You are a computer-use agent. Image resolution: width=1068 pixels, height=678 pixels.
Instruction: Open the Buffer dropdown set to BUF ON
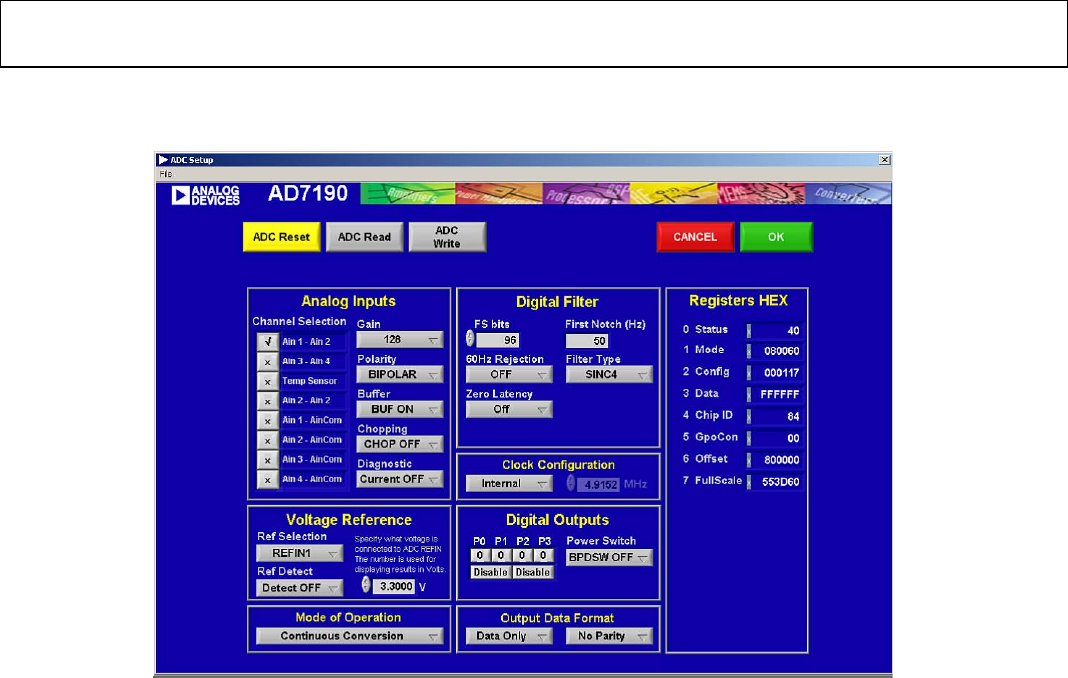[x=400, y=409]
